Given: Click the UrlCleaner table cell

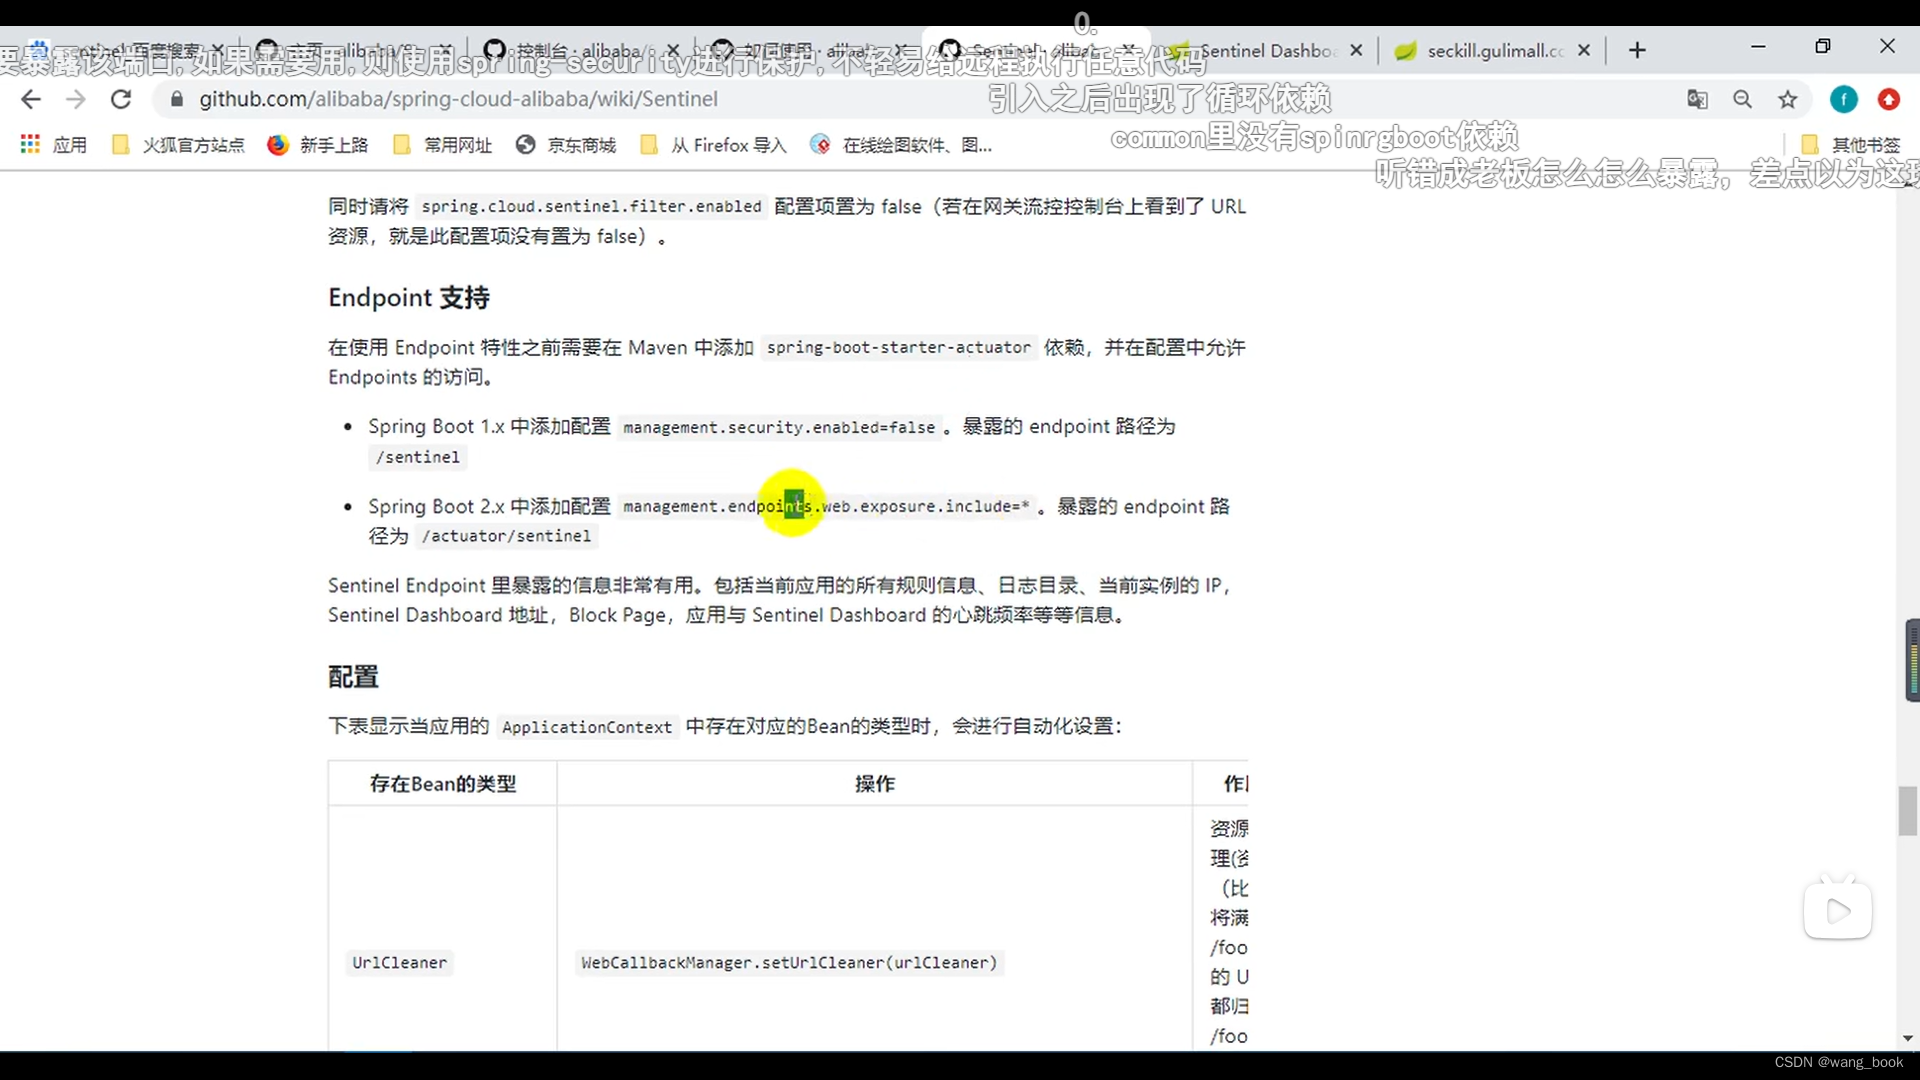Looking at the screenshot, I should [399, 963].
